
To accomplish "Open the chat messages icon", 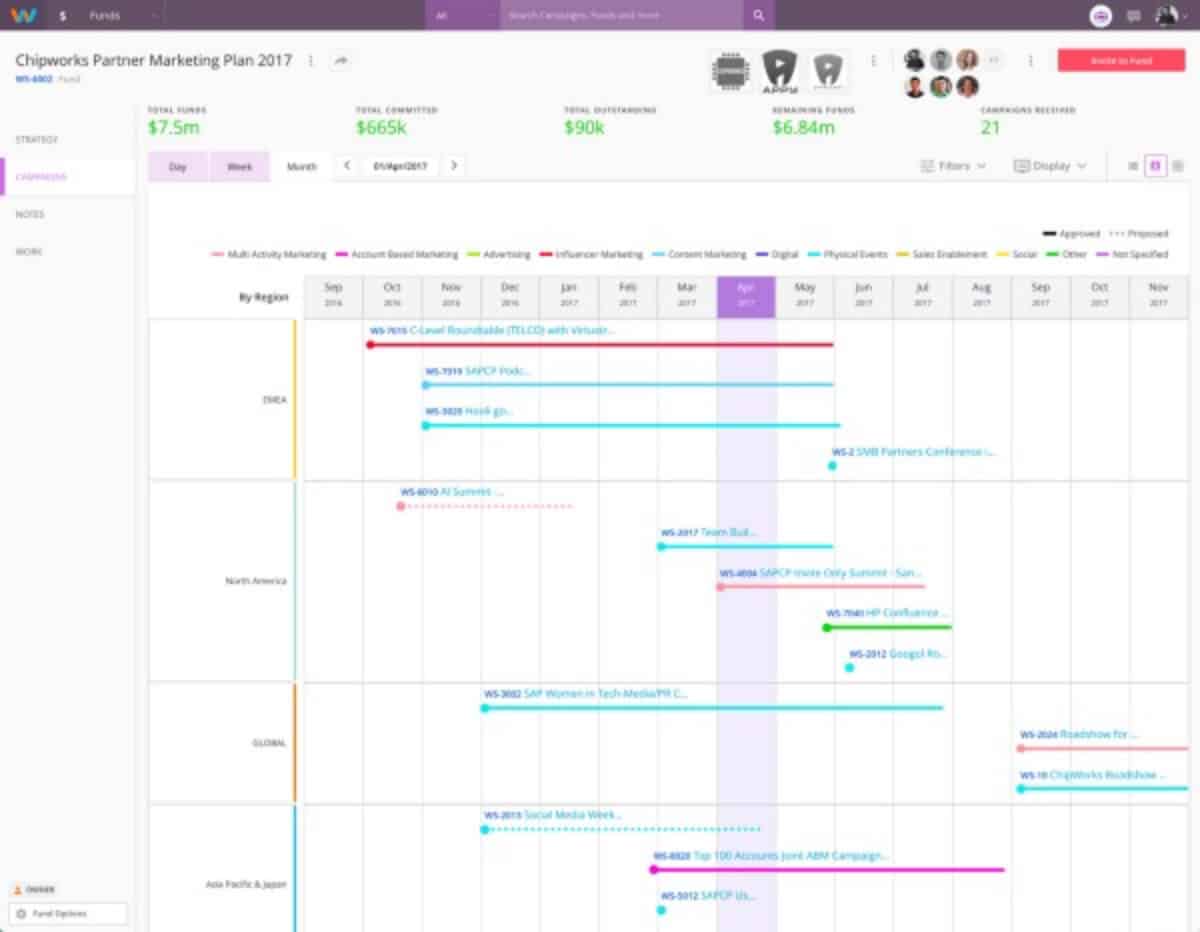I will pyautogui.click(x=1133, y=16).
